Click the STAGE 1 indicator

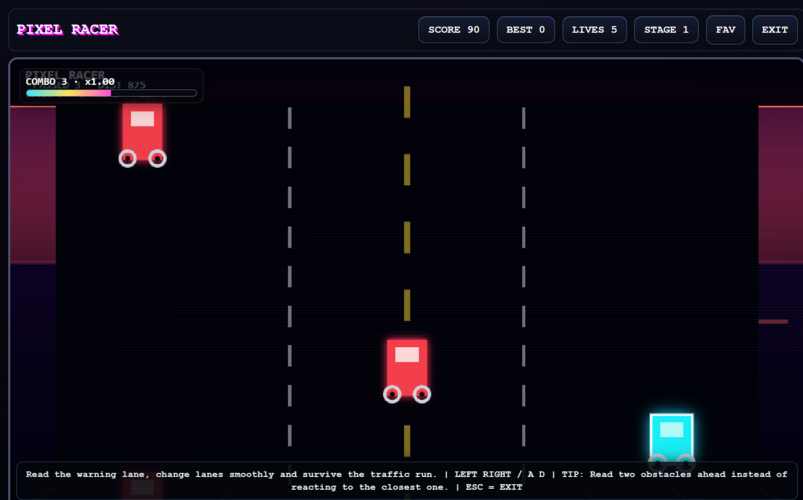666,30
